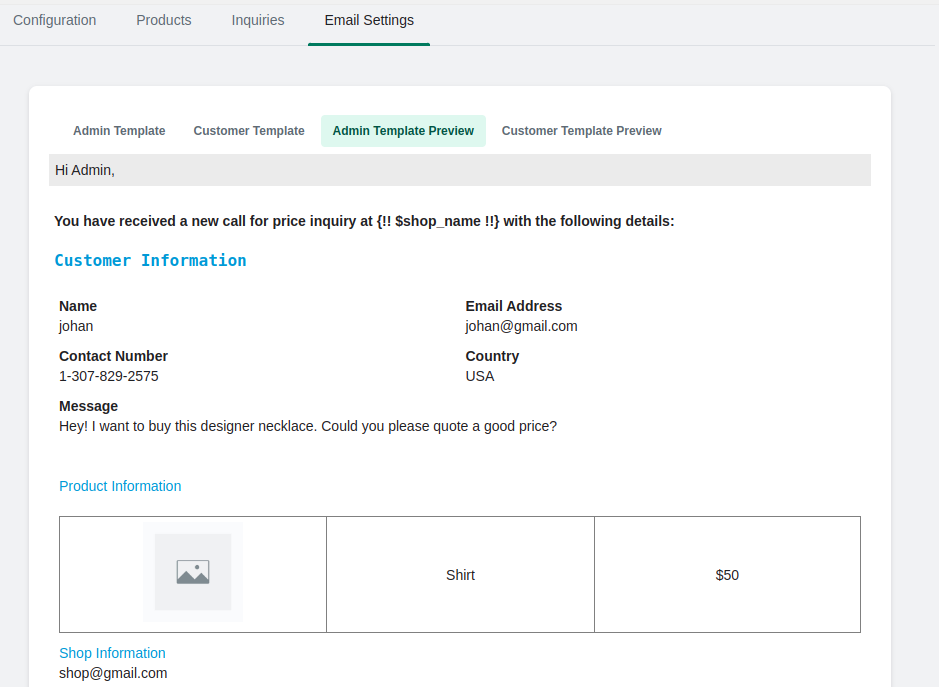Click the Product Information heading
Image resolution: width=939 pixels, height=687 pixels.
point(120,486)
